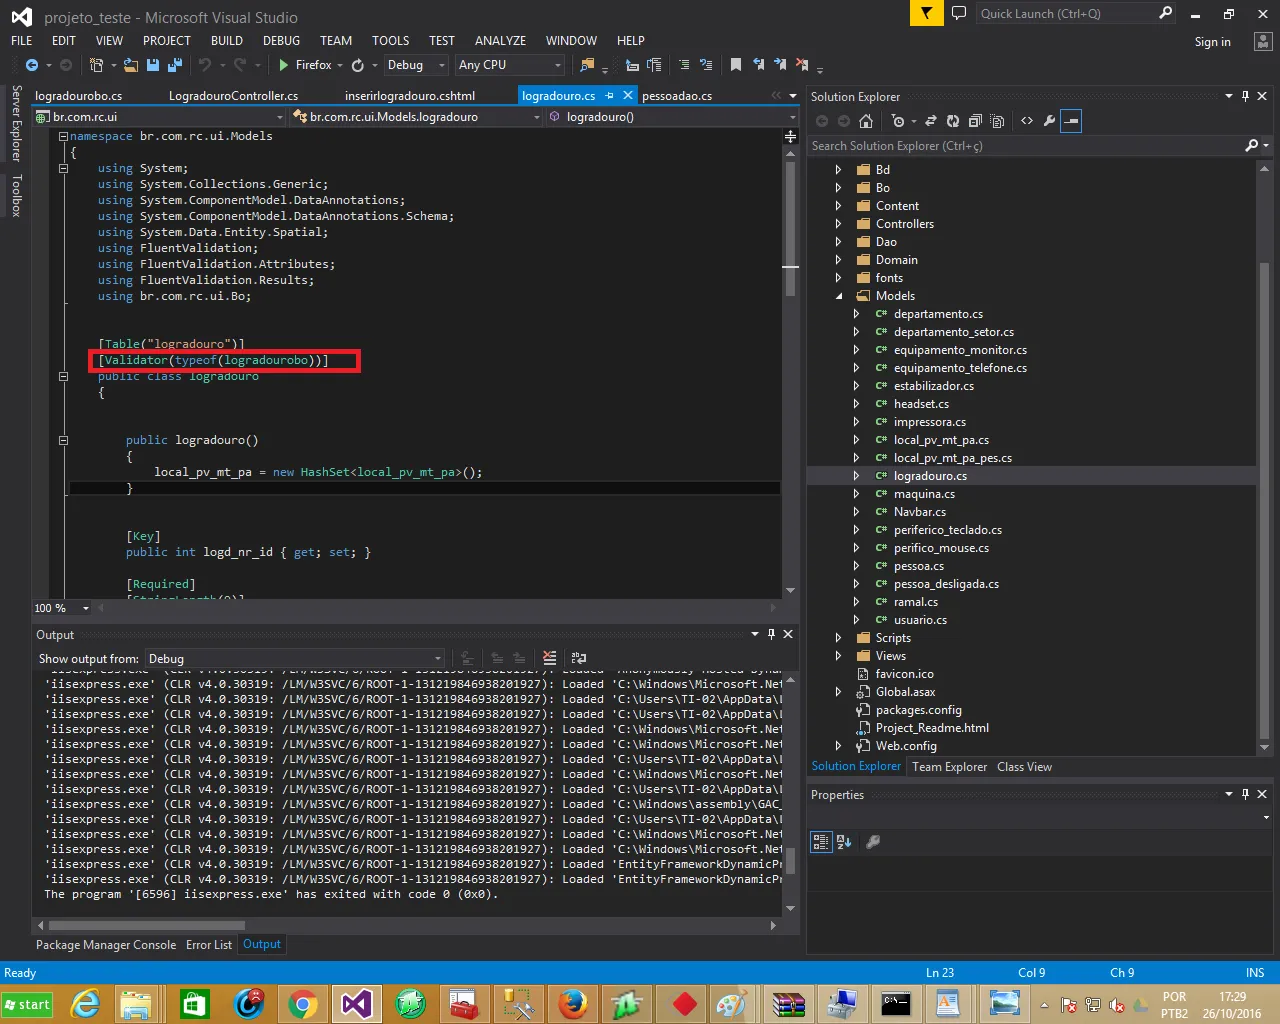Image resolution: width=1280 pixels, height=1024 pixels.
Task: Click the Clear All icon in Output panel
Action: pos(549,658)
